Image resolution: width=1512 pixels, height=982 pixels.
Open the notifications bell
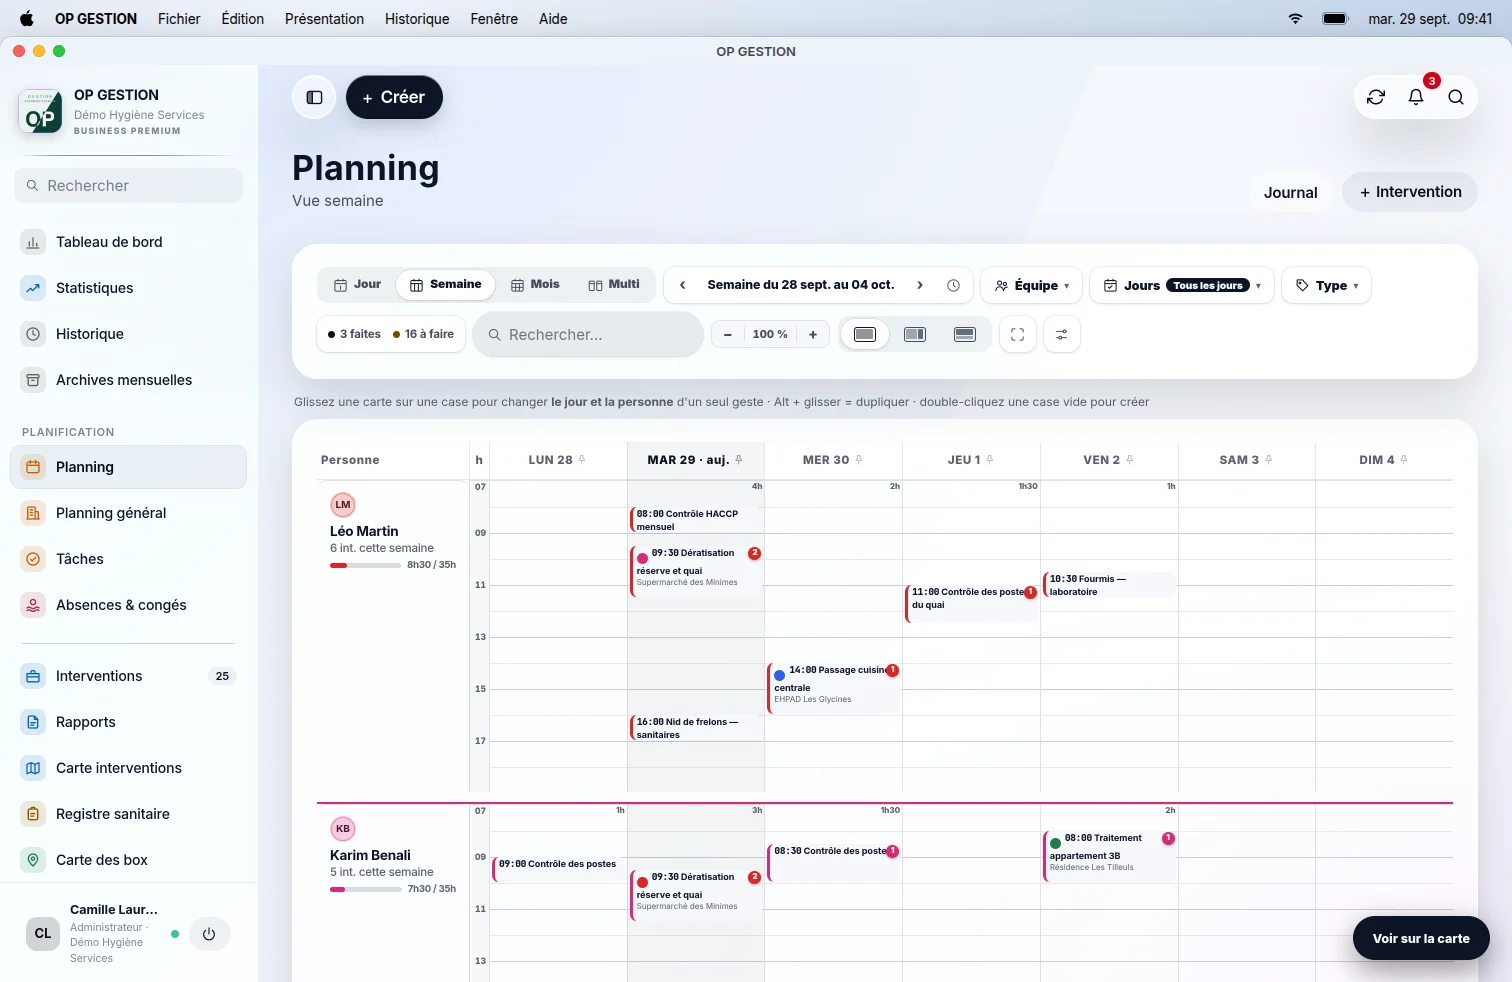[1416, 97]
